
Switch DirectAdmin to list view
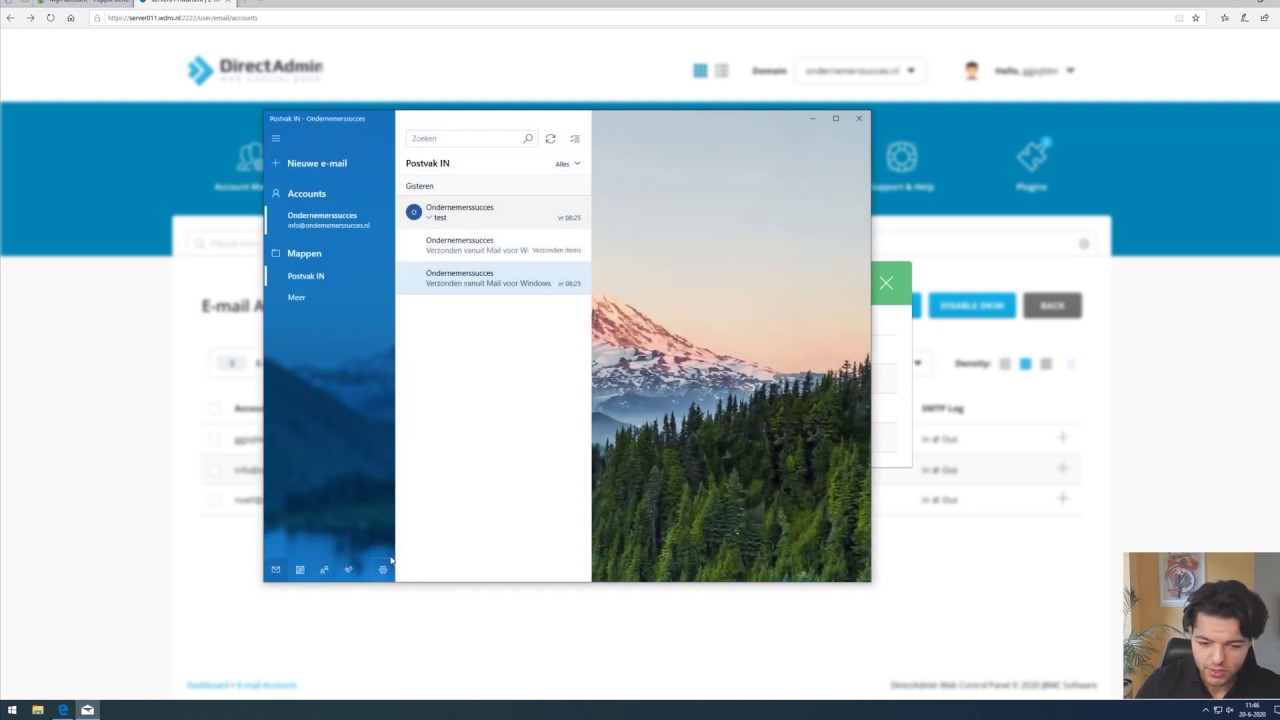point(722,71)
